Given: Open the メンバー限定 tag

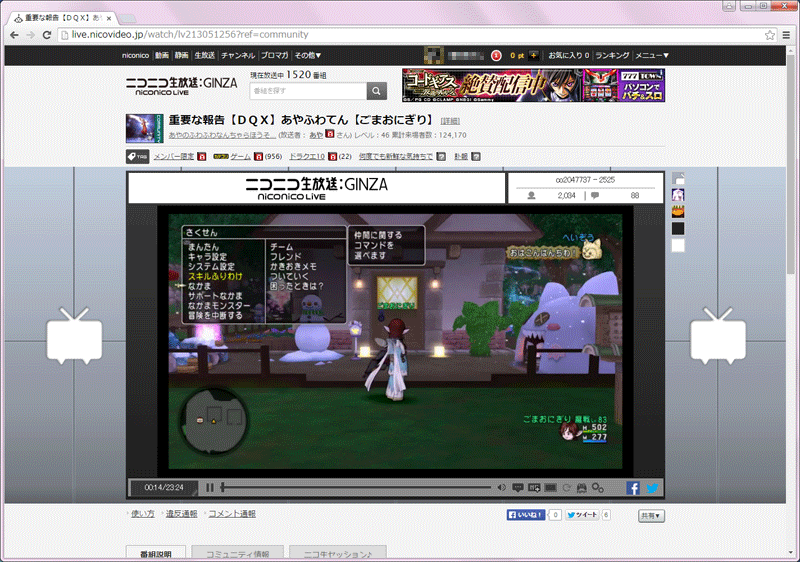Looking at the screenshot, I should (173, 157).
